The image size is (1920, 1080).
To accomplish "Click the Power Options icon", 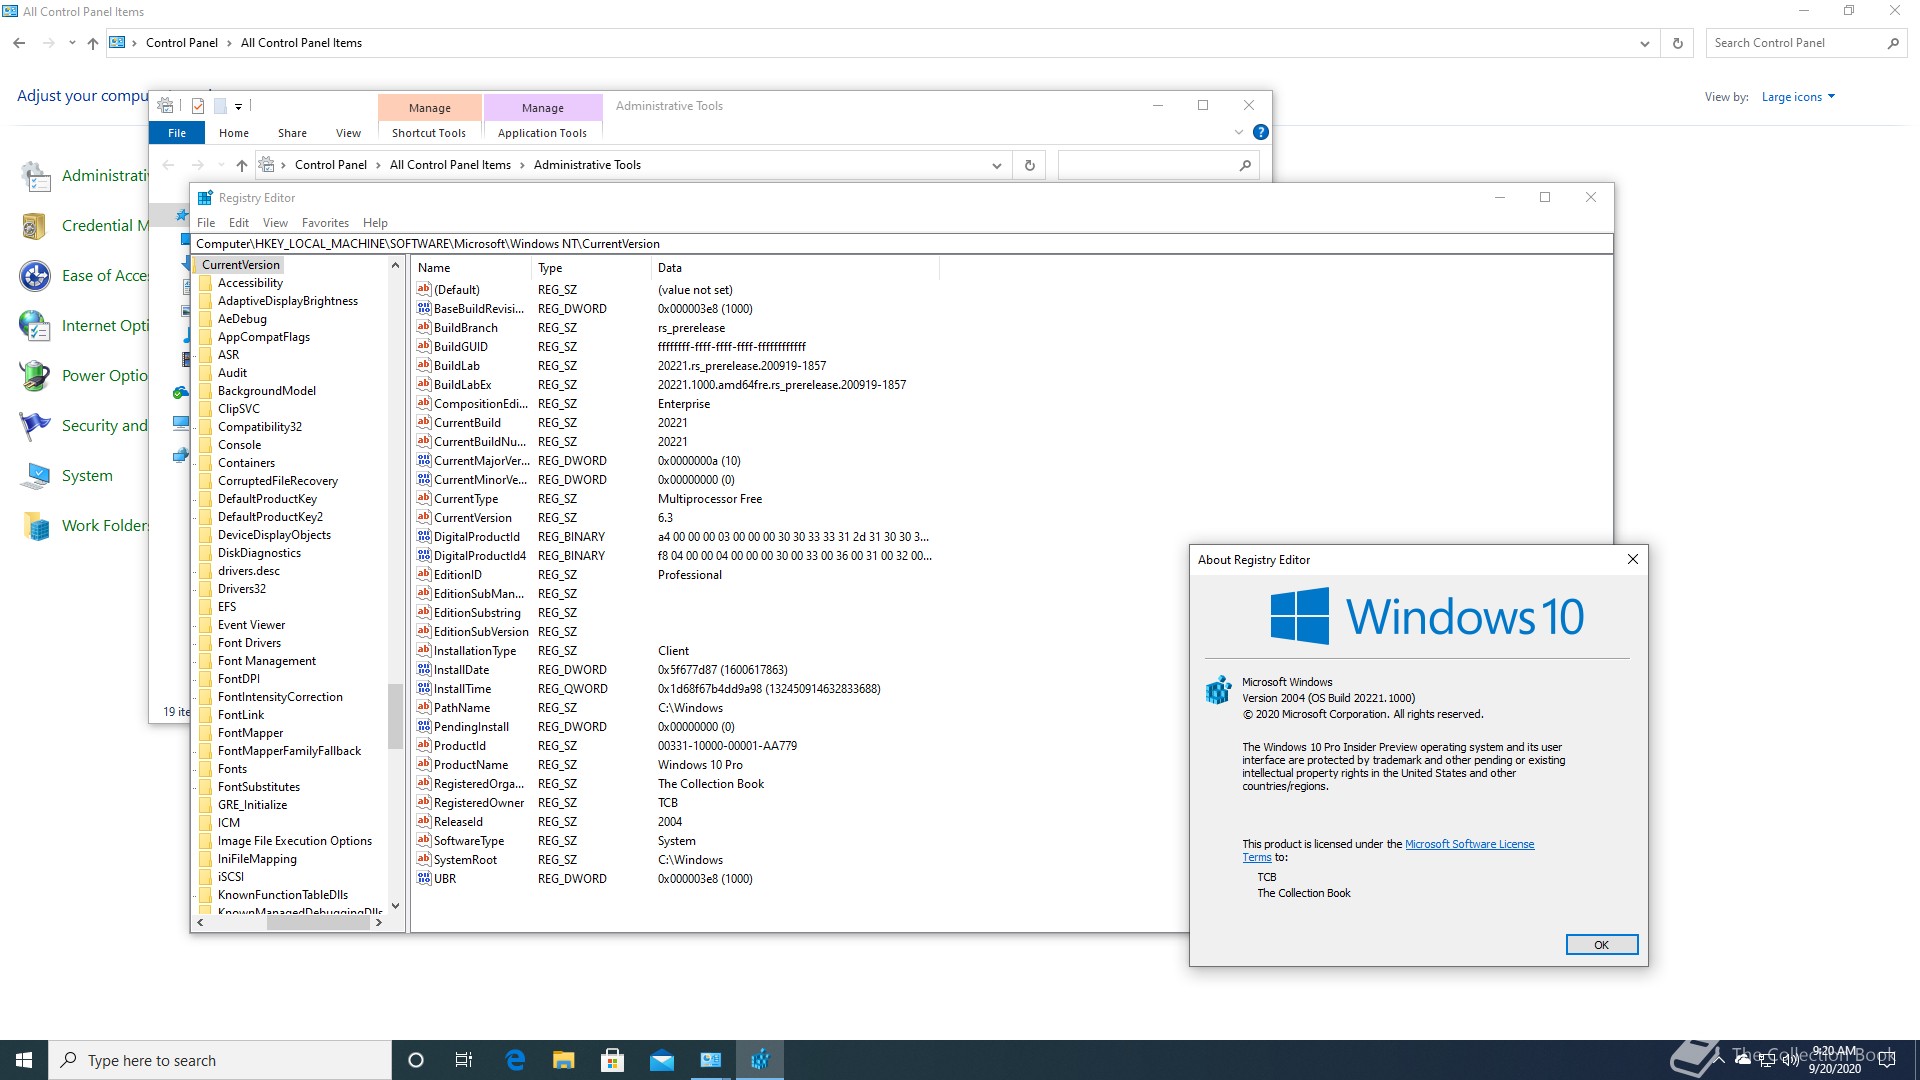I will tap(36, 376).
